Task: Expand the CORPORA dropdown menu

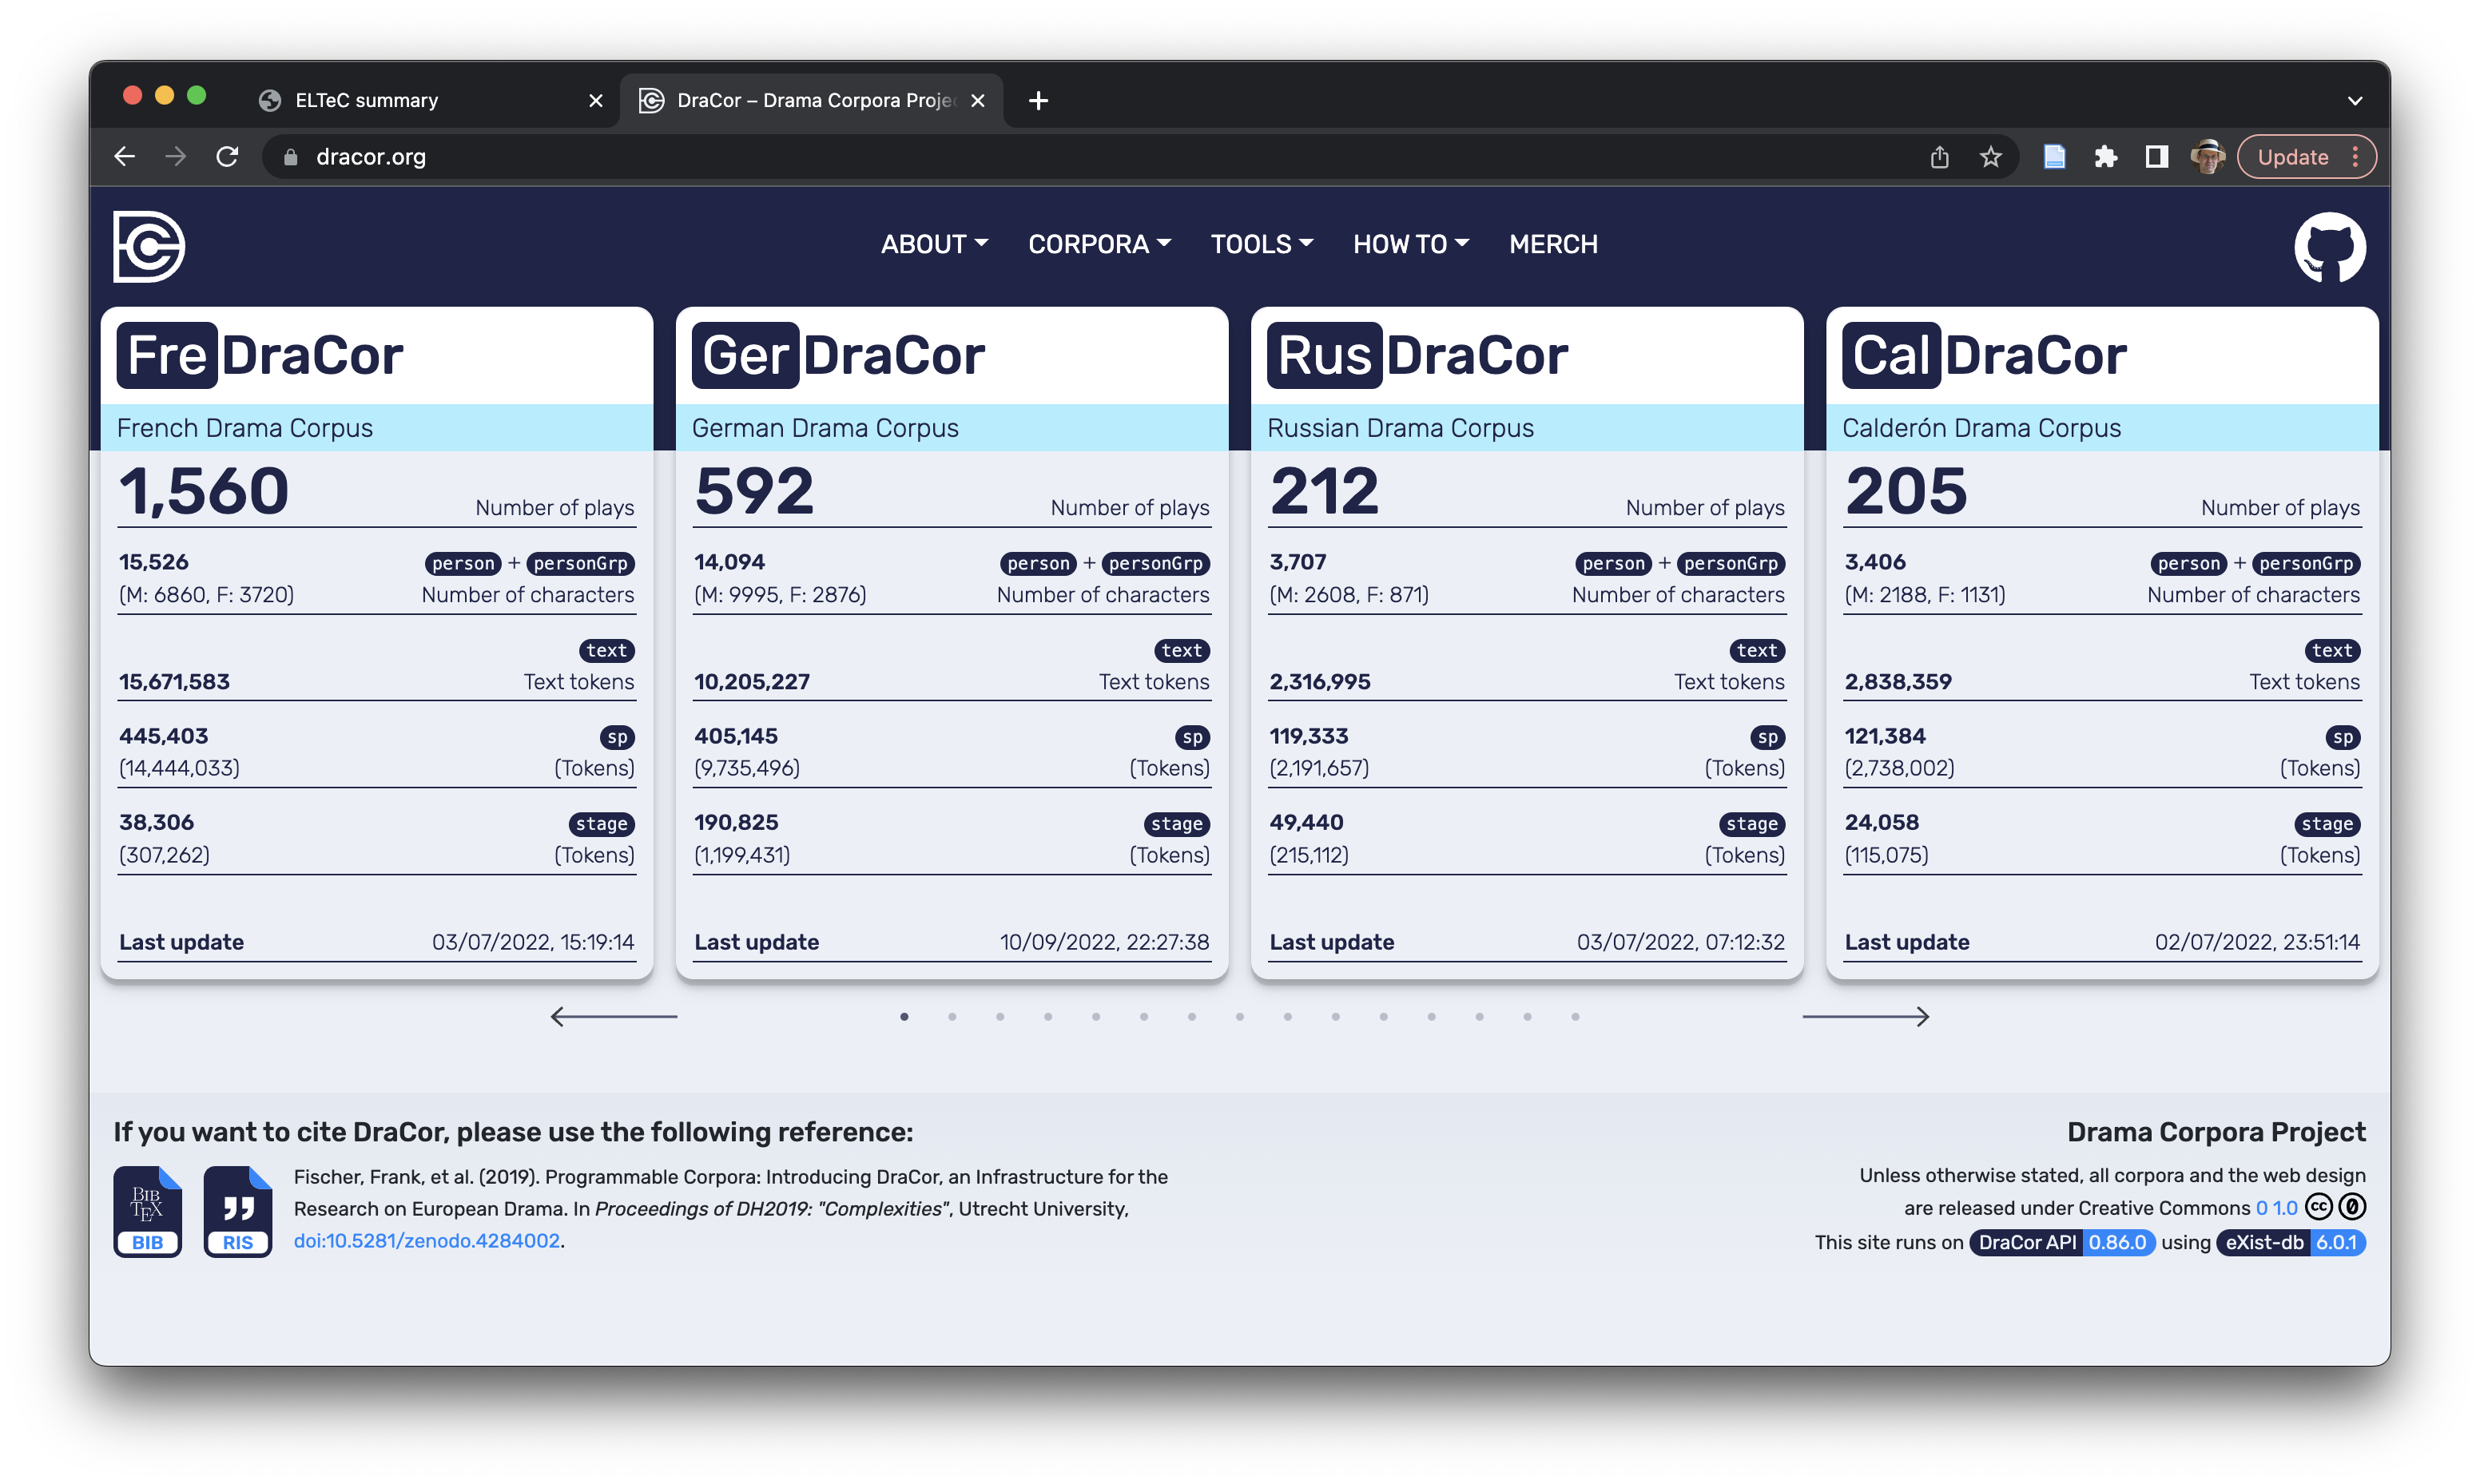Action: point(1099,244)
